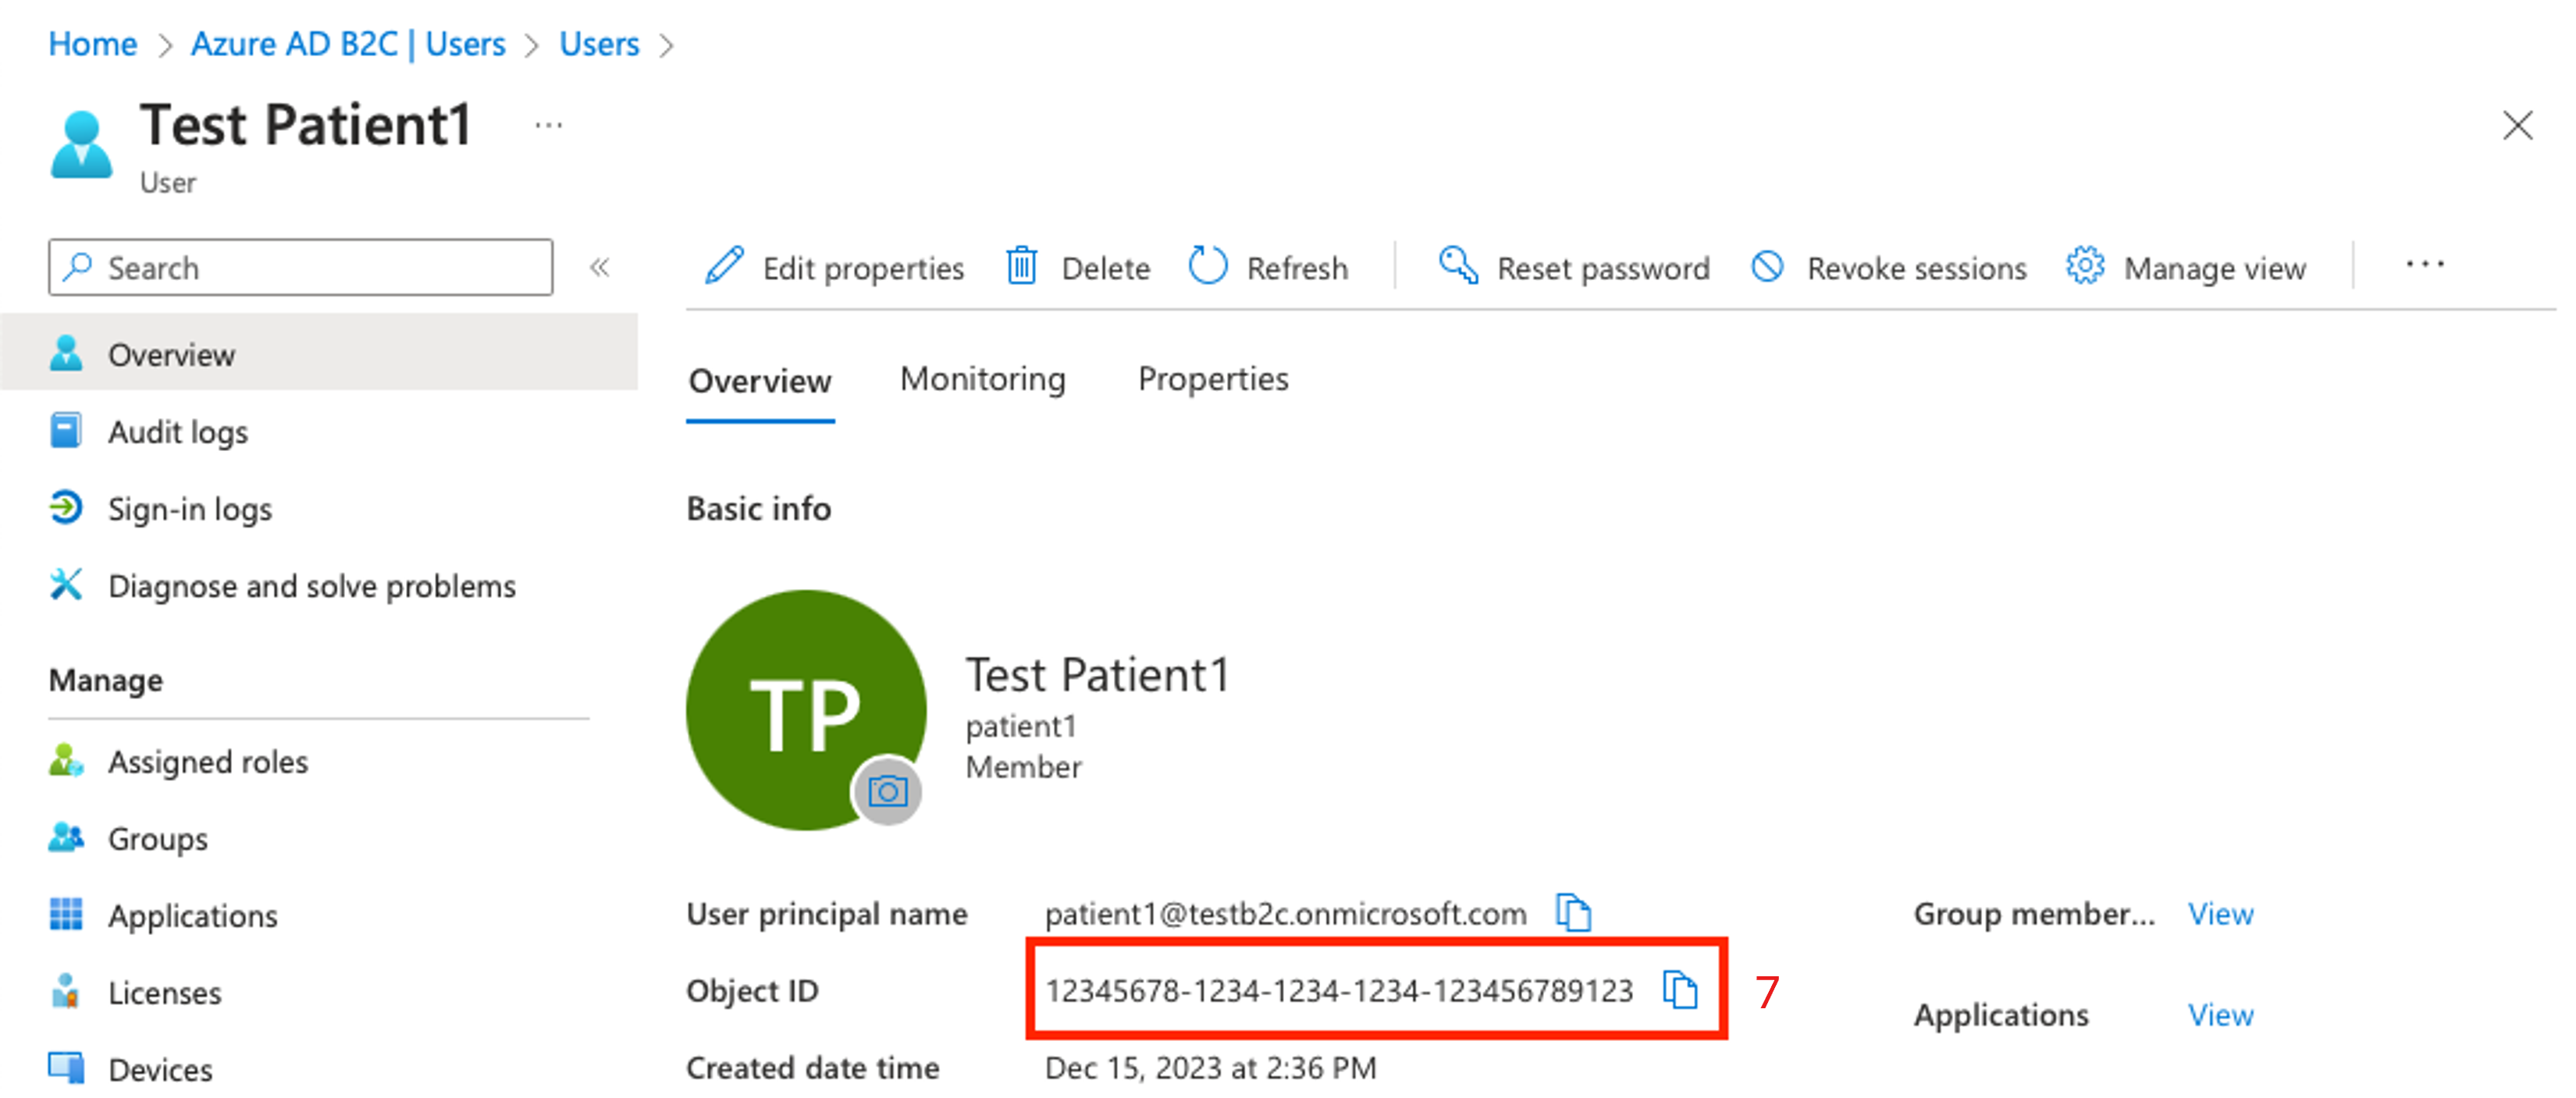Click the Reset password icon
The height and width of the screenshot is (1098, 2576).
pyautogui.click(x=1454, y=268)
